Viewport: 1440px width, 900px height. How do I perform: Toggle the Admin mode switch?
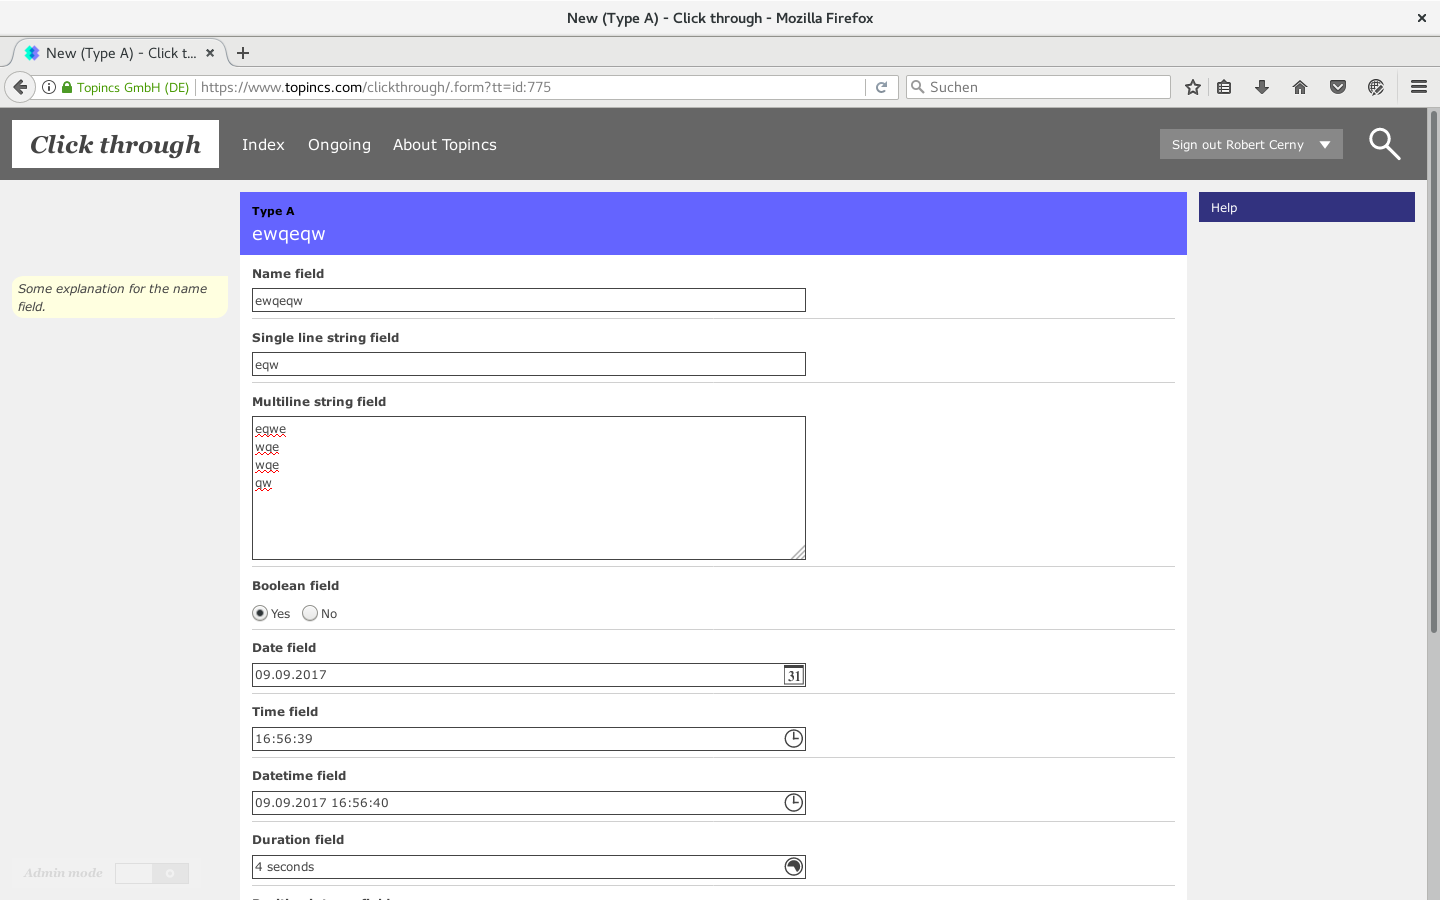tap(152, 873)
